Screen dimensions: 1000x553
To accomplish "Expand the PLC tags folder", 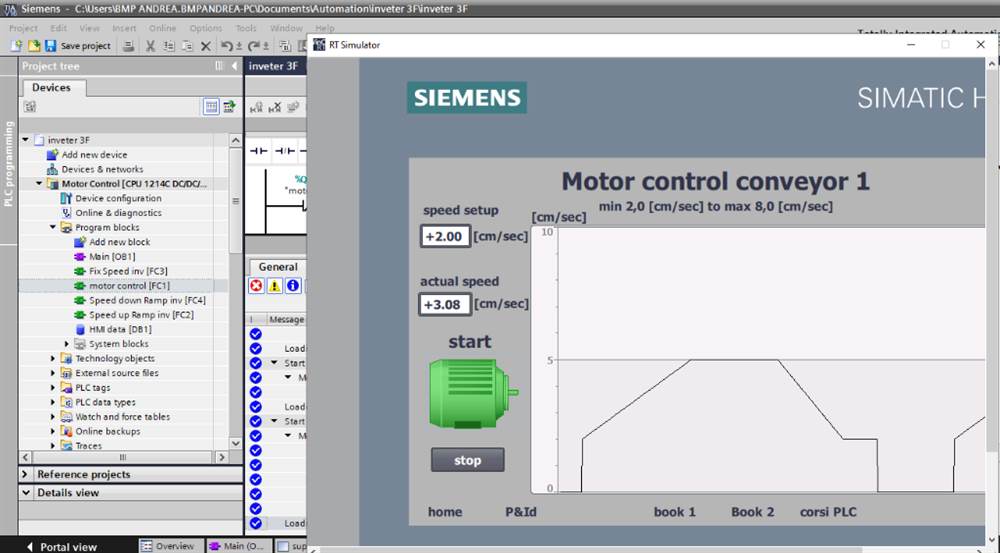I will (x=54, y=388).
